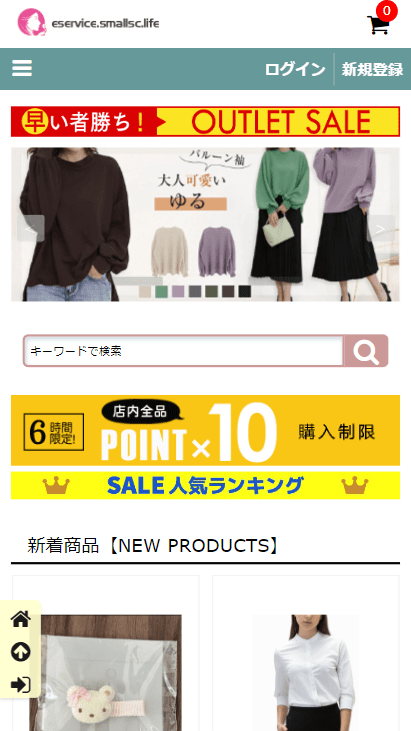The image size is (411, 731).
Task: Click the magnifying glass search button
Action: tap(366, 351)
